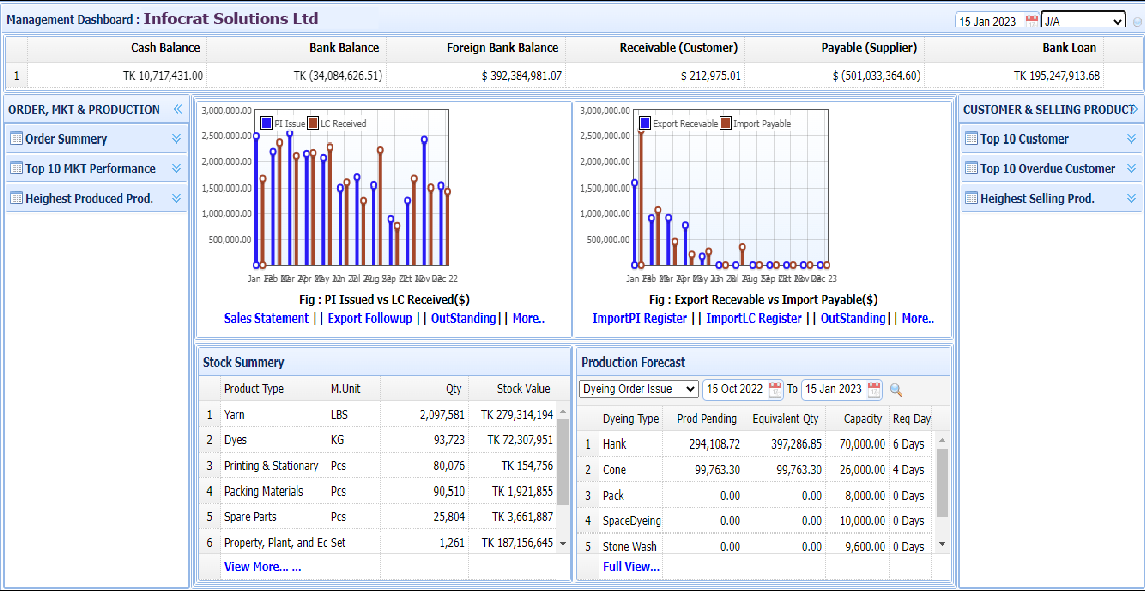Click the Cash Balance column header
This screenshot has width=1145, height=591.
pyautogui.click(x=118, y=48)
